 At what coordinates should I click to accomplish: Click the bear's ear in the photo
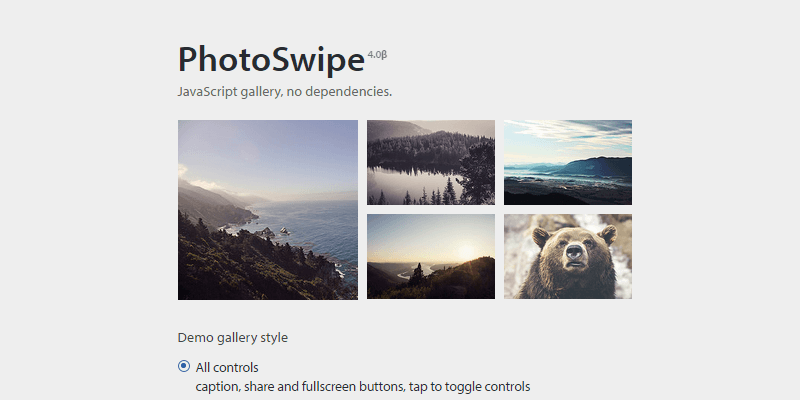tap(540, 237)
